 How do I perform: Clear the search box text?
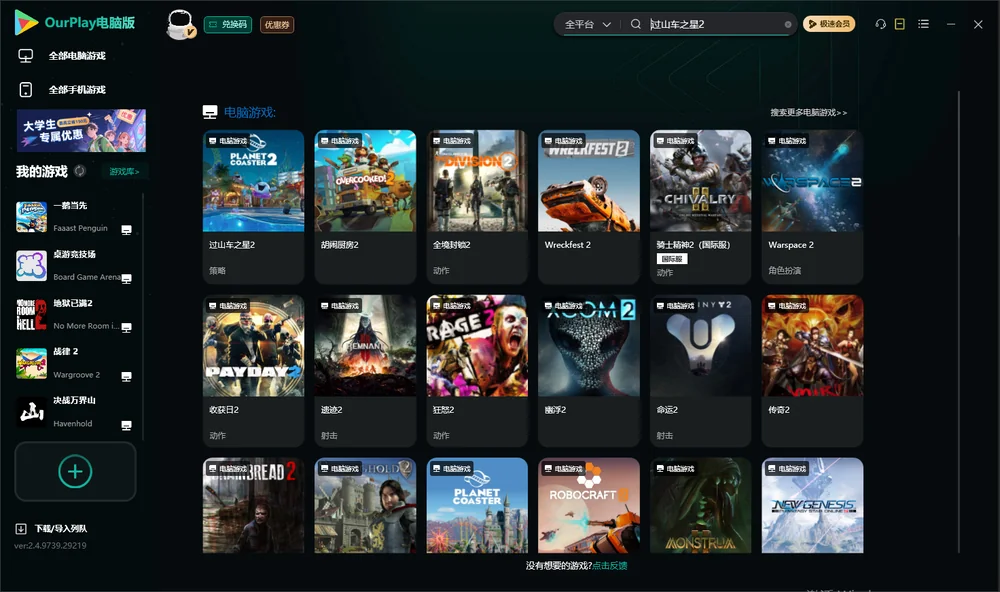tap(788, 24)
